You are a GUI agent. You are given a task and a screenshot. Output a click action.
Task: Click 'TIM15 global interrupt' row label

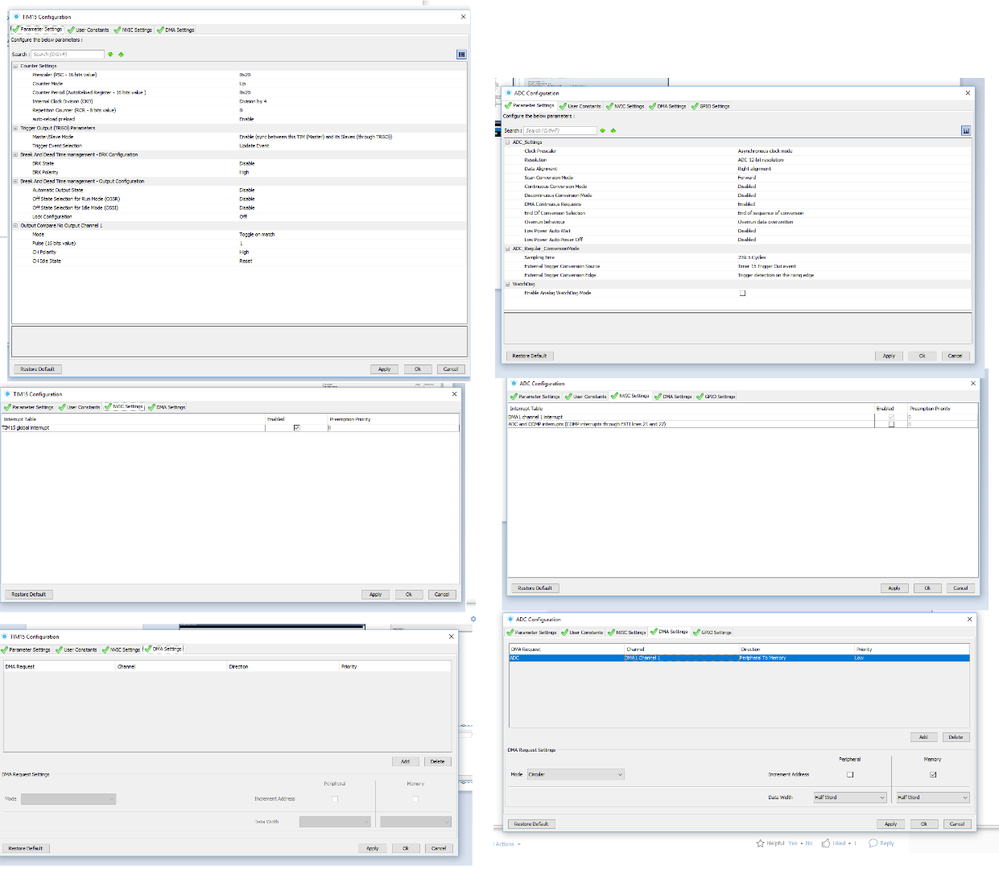pyautogui.click(x=25, y=428)
